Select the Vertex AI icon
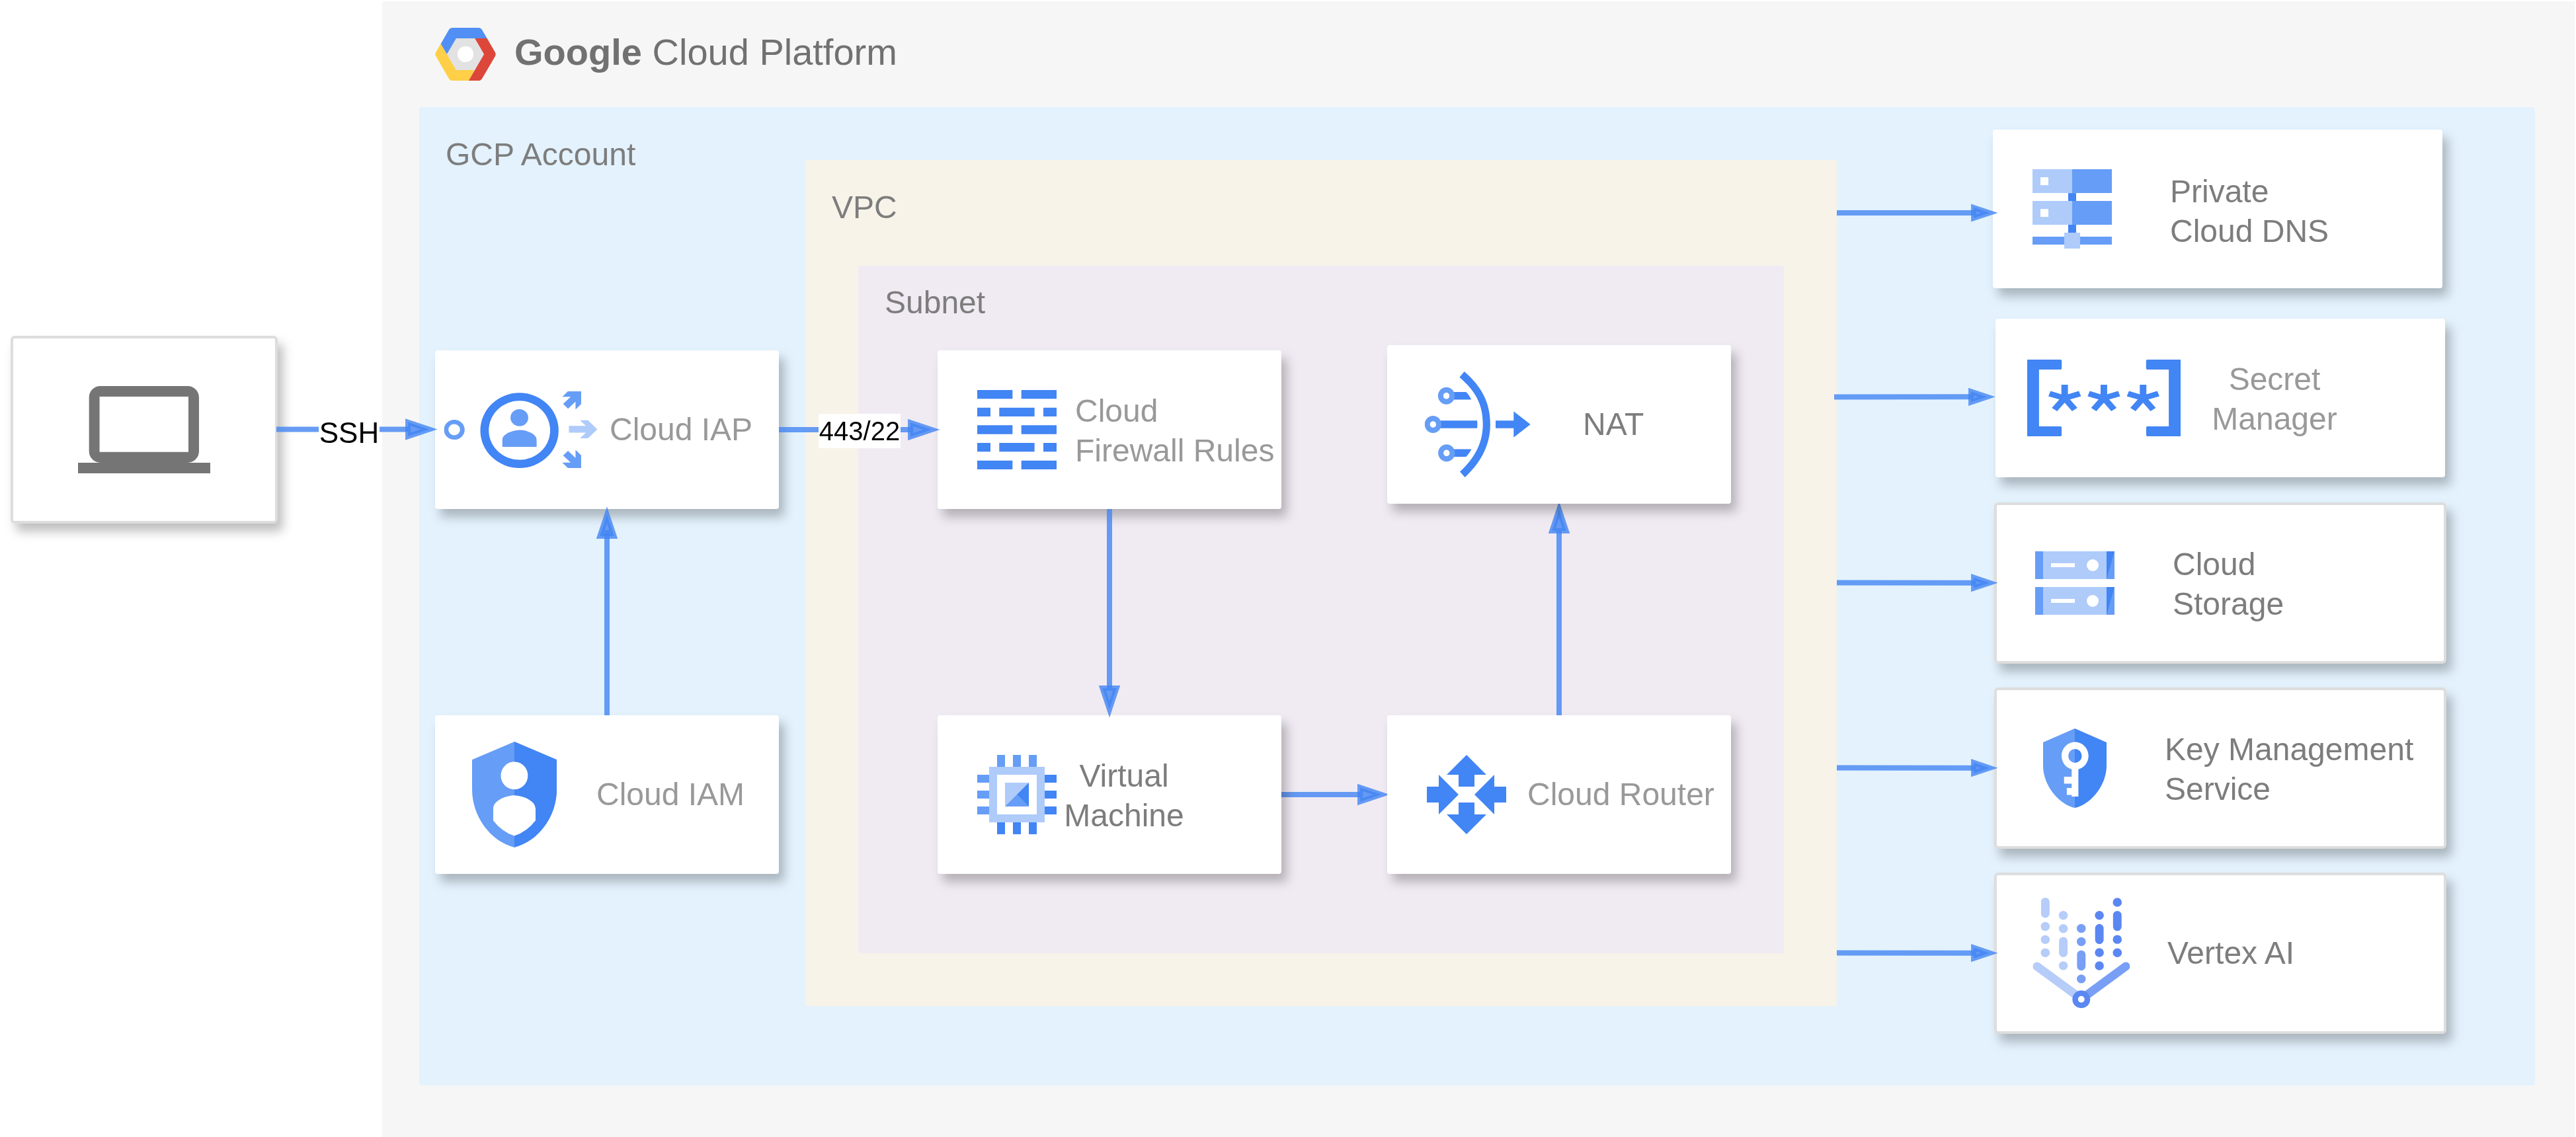The image size is (2576, 1137). pos(2081,952)
